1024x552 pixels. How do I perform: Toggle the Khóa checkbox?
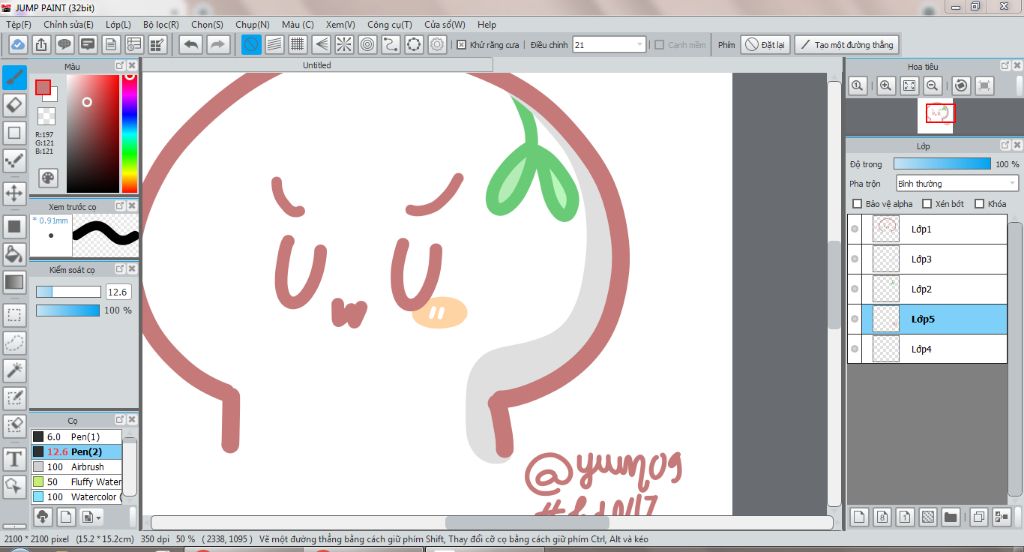980,204
